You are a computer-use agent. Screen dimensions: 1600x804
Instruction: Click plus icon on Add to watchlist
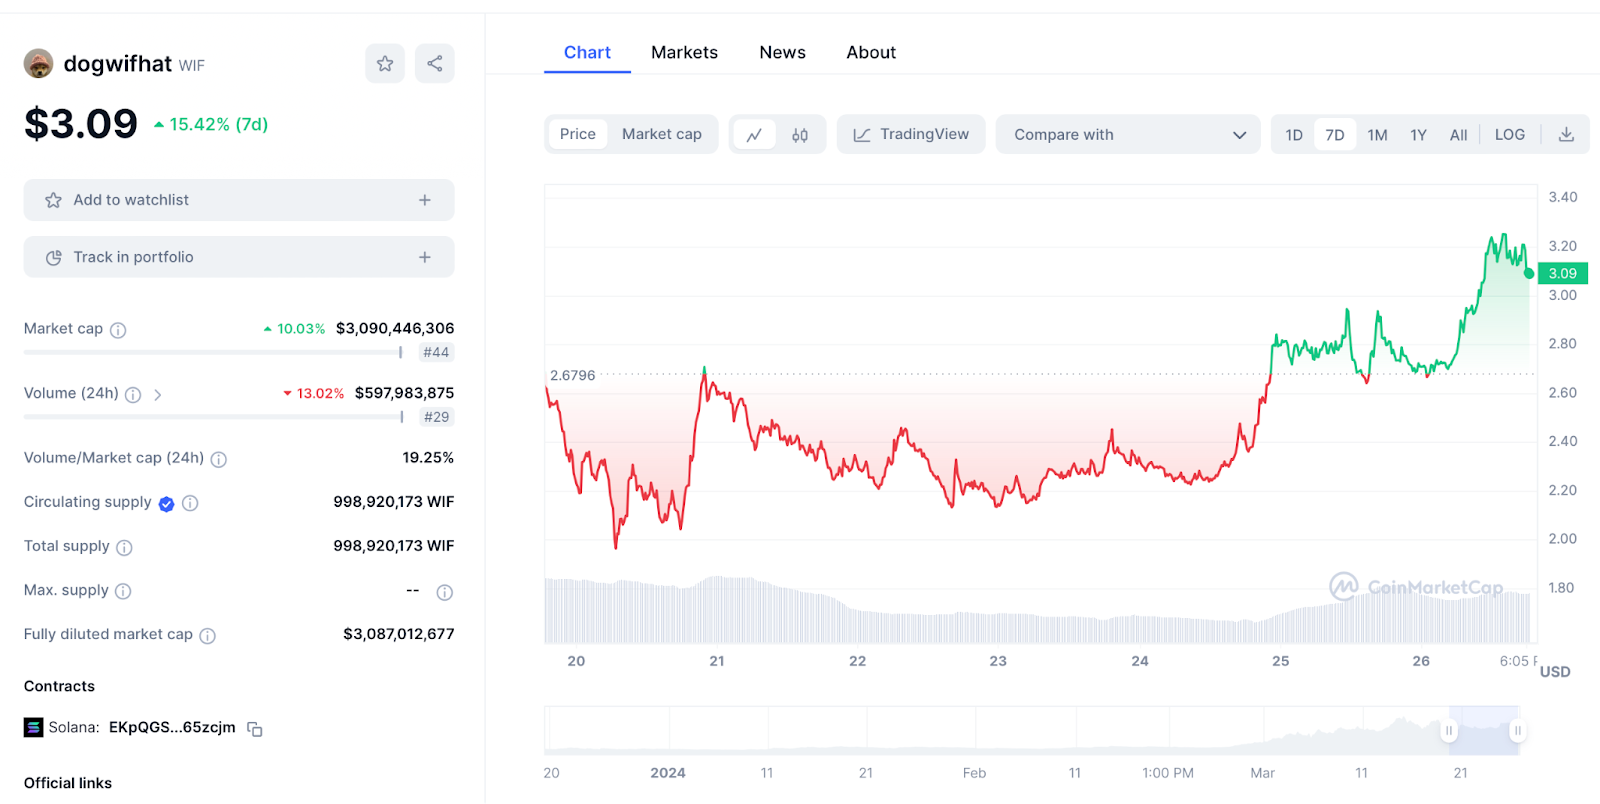point(425,200)
